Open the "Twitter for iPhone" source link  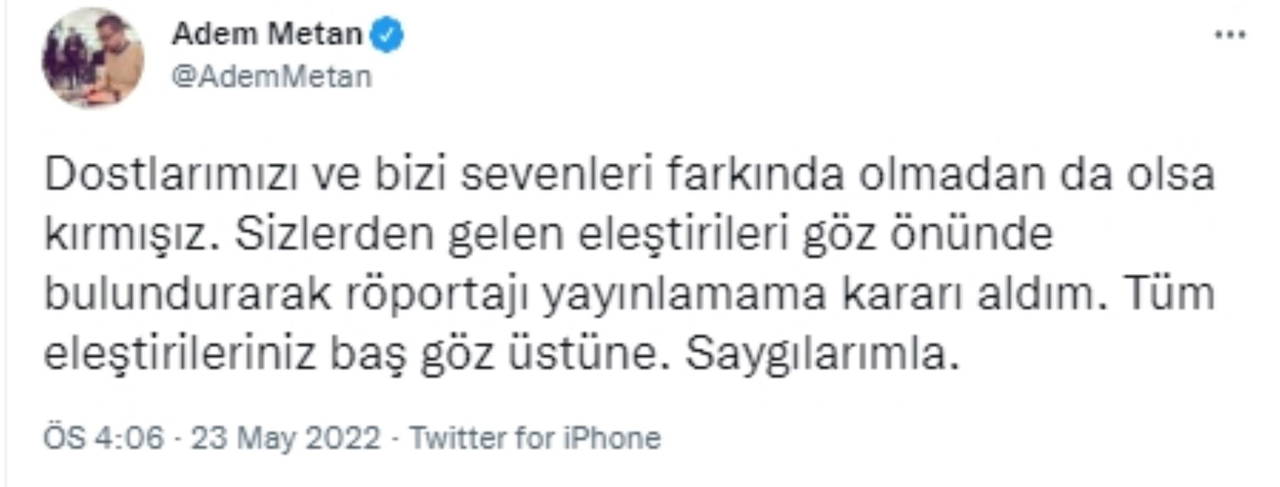(535, 438)
